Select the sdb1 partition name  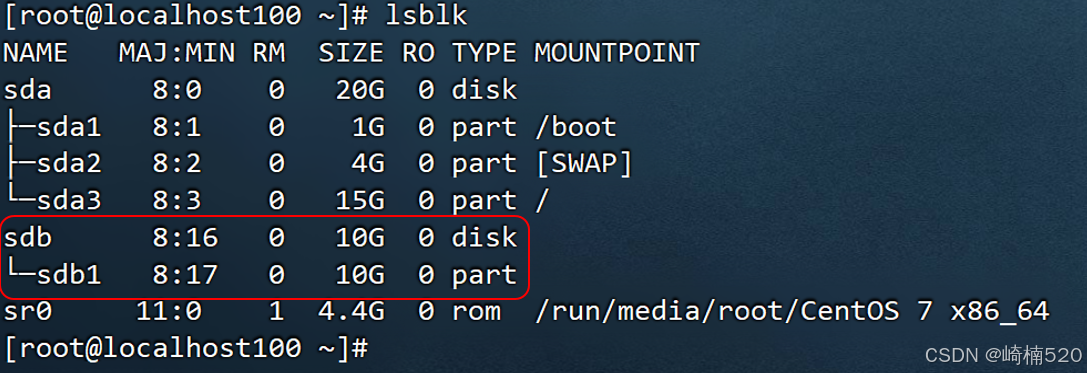point(69,275)
